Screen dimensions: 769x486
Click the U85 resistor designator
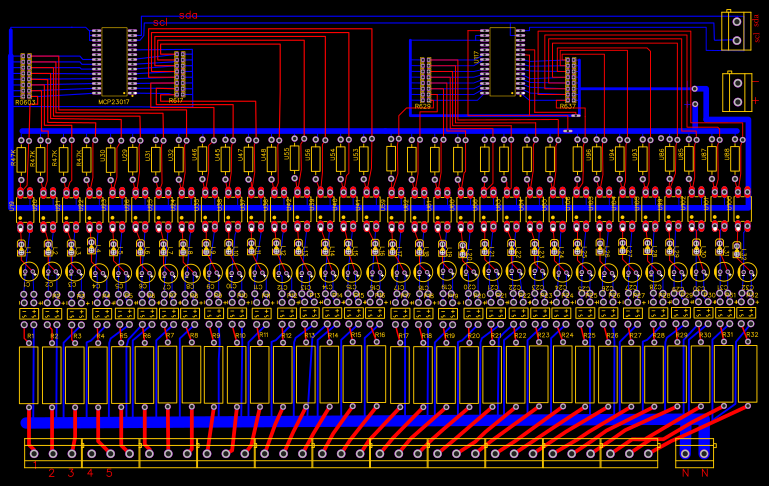pos(681,154)
